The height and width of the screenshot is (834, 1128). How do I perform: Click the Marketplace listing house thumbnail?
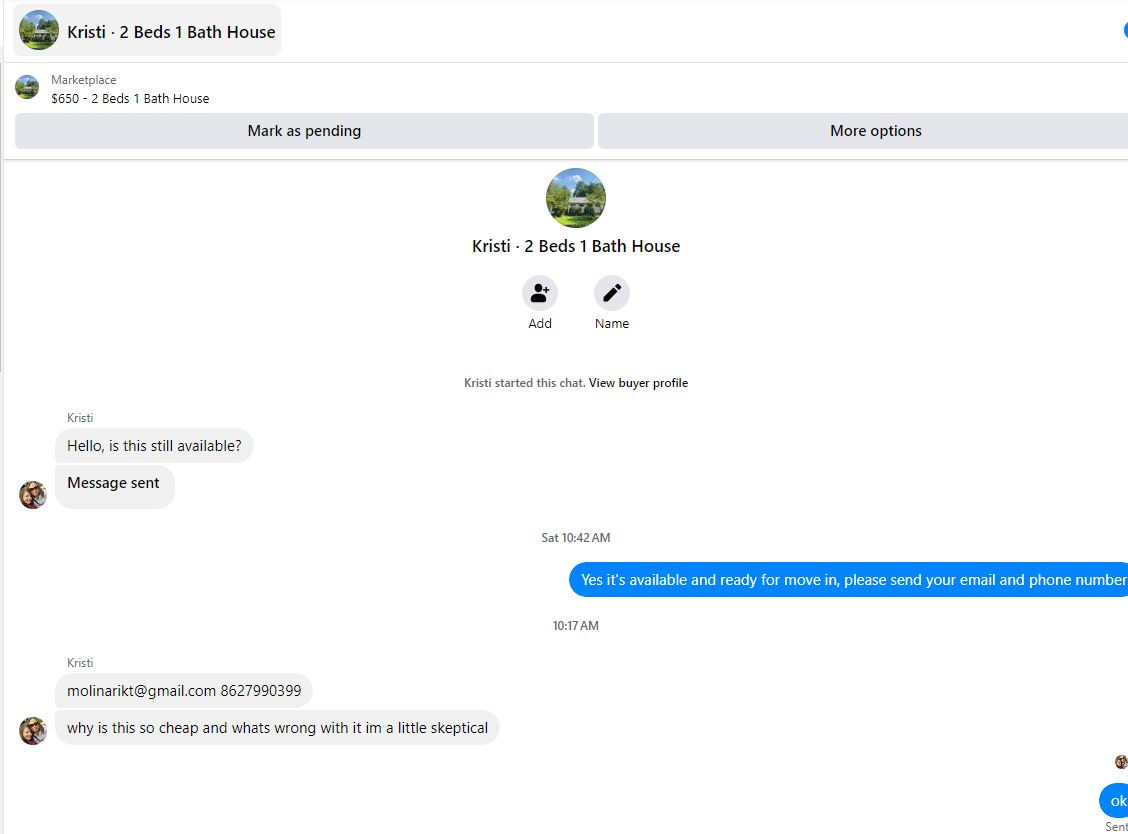click(x=27, y=88)
